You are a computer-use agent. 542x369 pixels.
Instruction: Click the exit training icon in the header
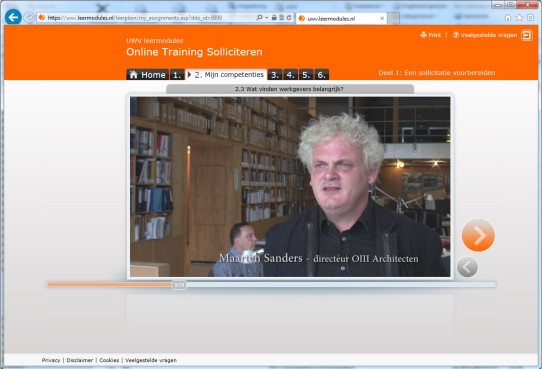coord(527,35)
